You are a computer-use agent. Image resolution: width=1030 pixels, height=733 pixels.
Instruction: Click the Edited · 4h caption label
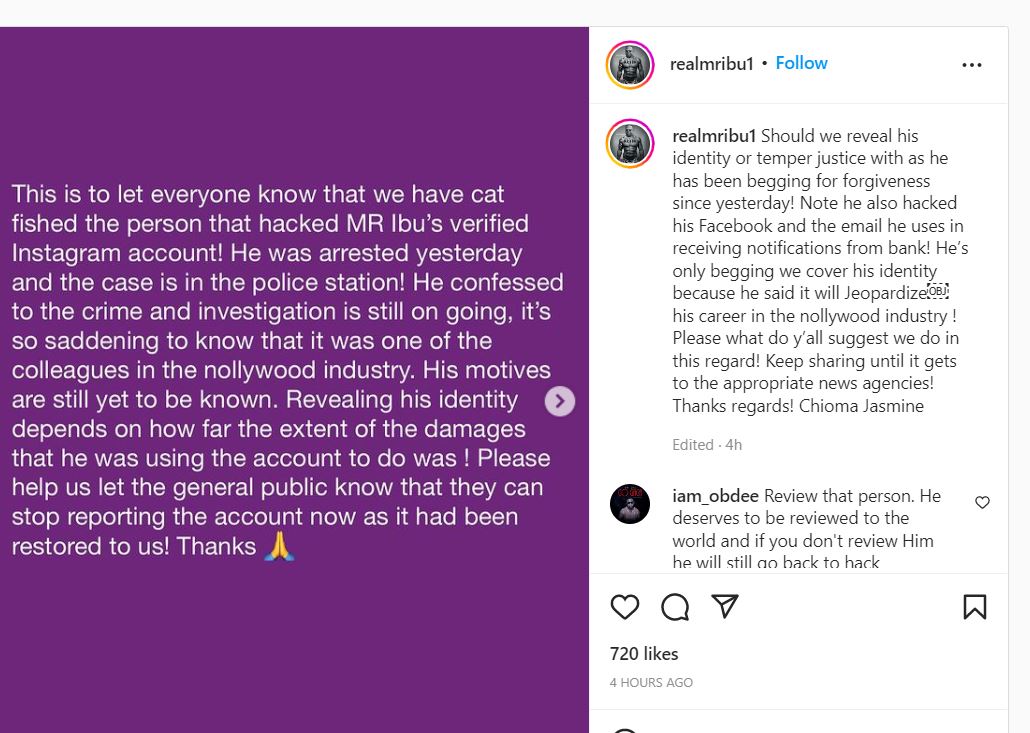click(x=707, y=445)
